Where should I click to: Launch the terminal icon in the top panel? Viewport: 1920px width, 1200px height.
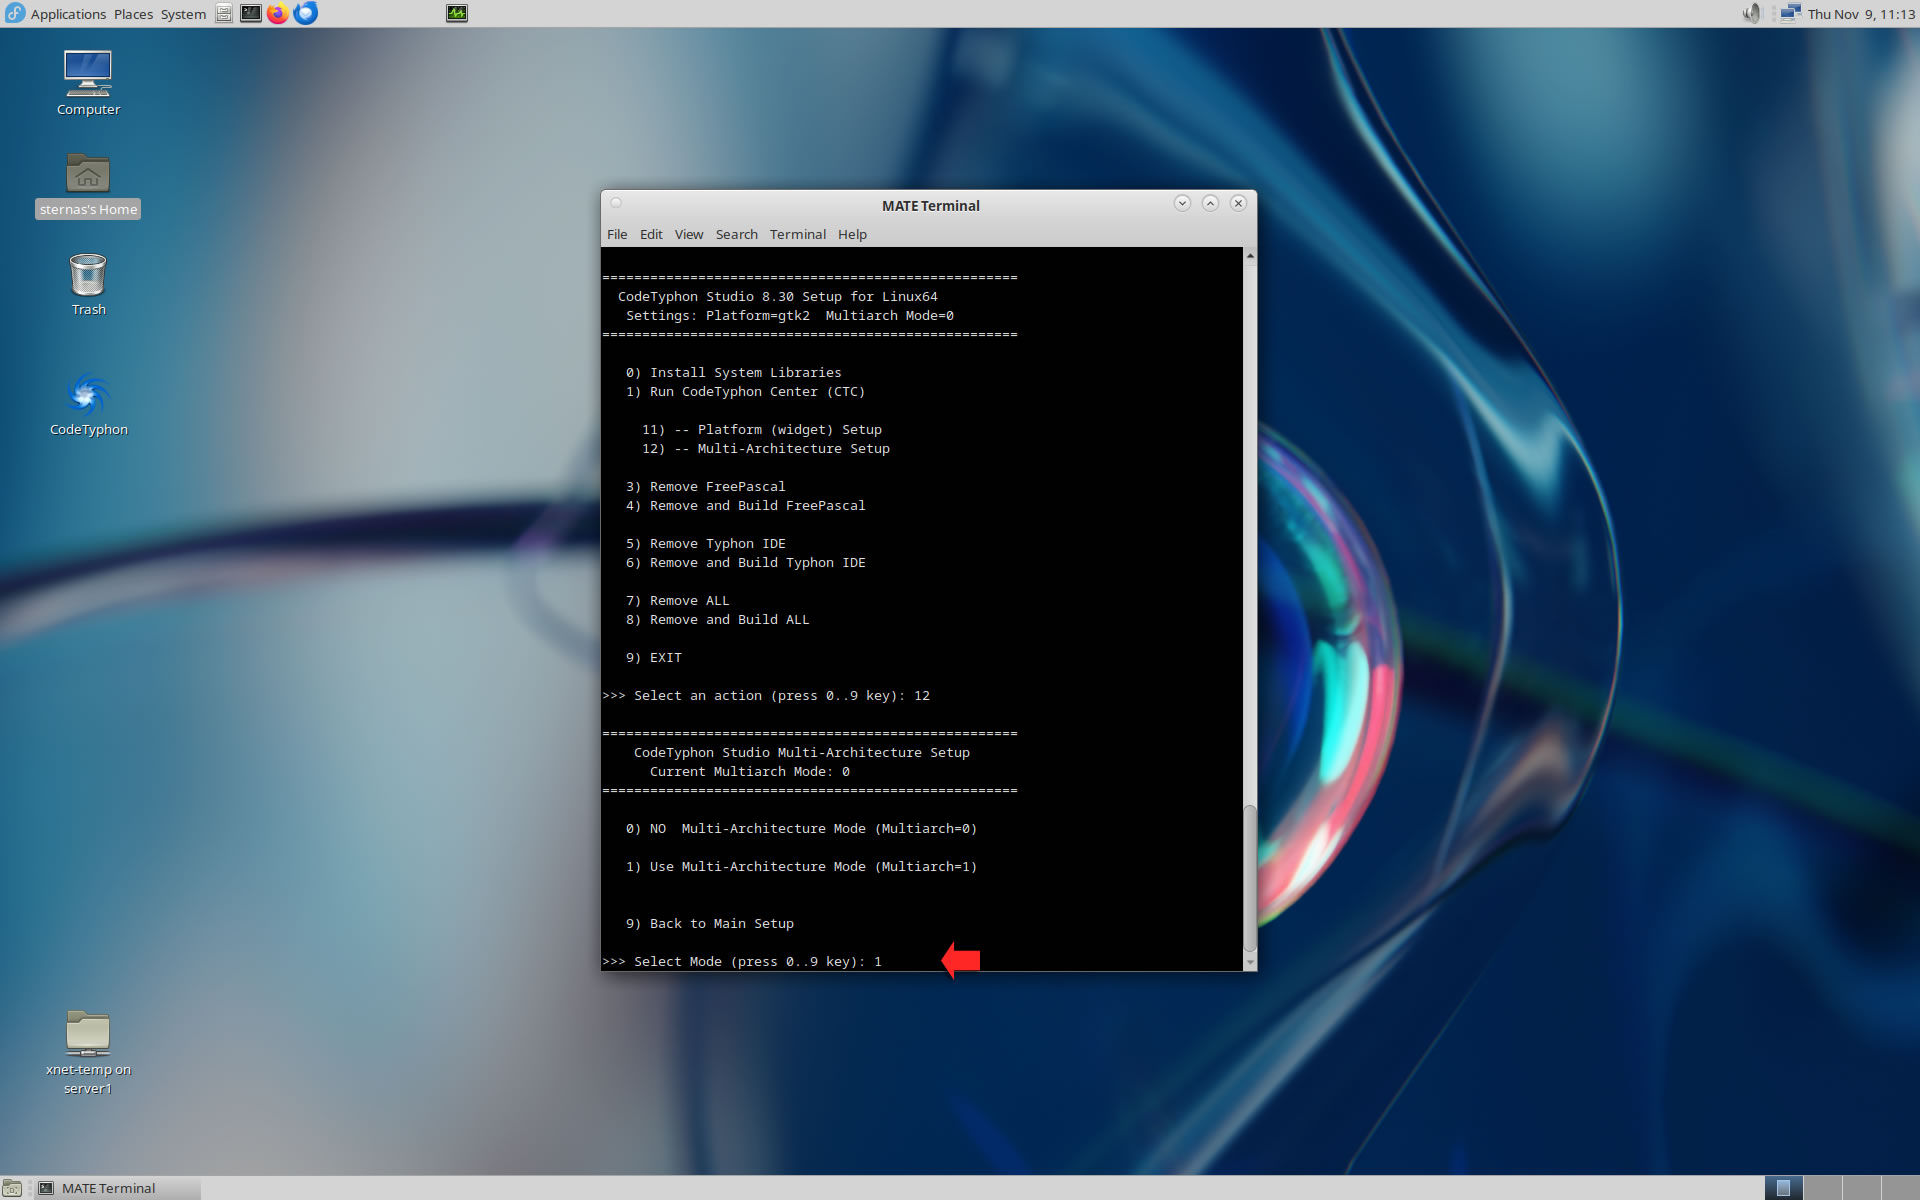[x=251, y=13]
